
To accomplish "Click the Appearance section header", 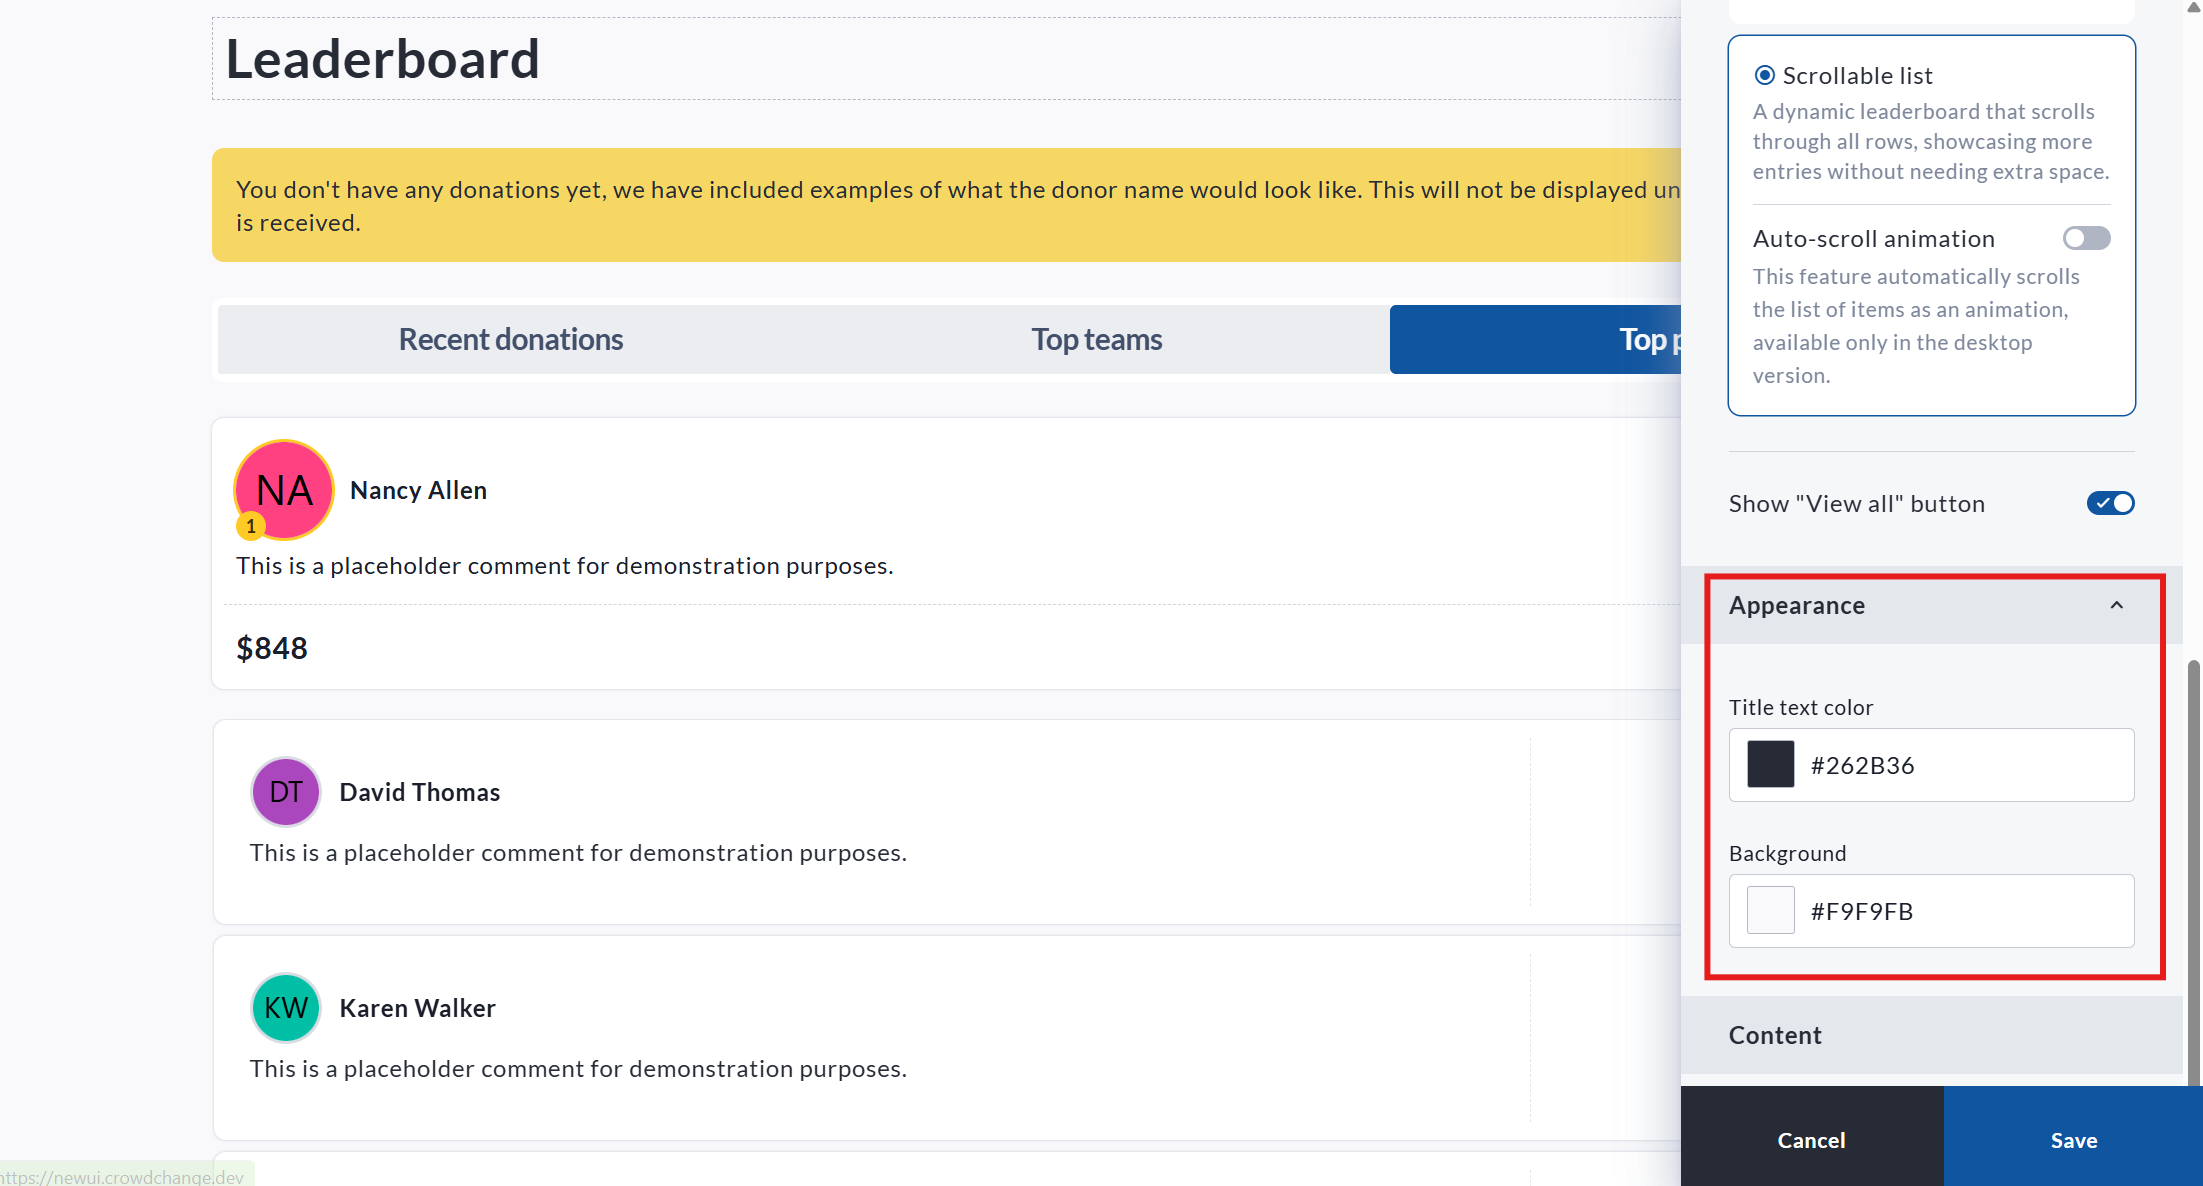I will click(1797, 606).
